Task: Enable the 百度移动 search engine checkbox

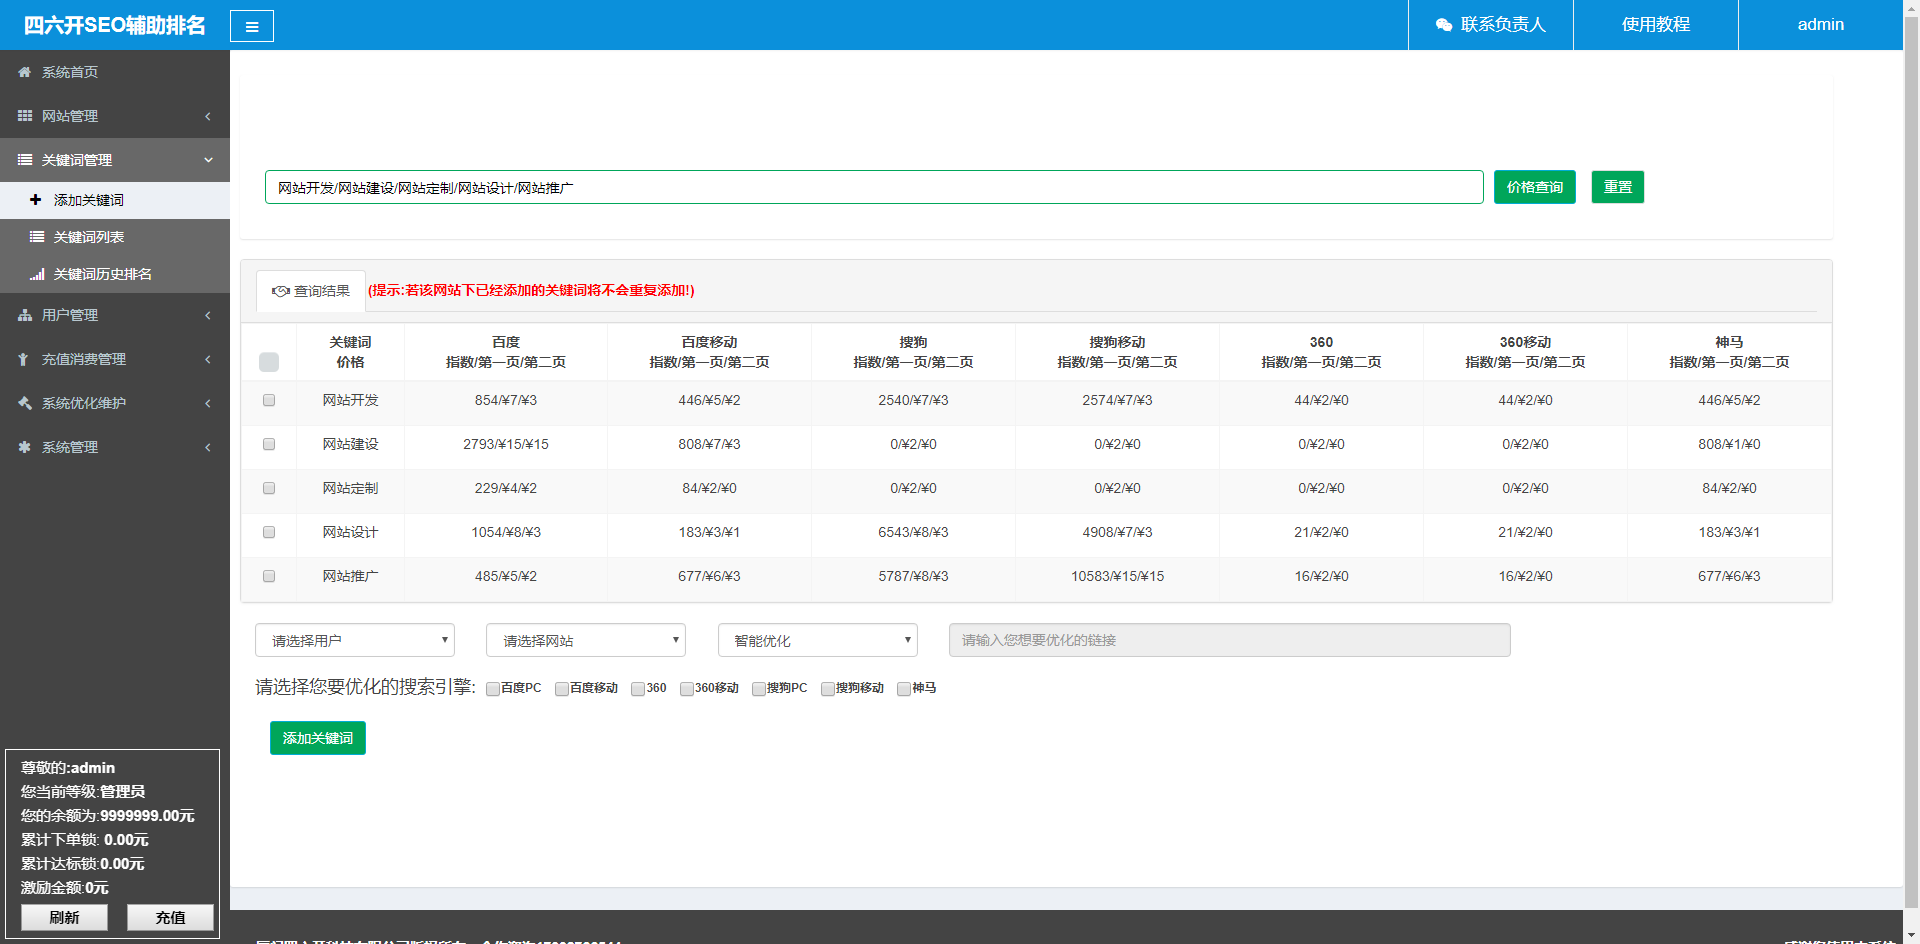Action: (x=562, y=689)
